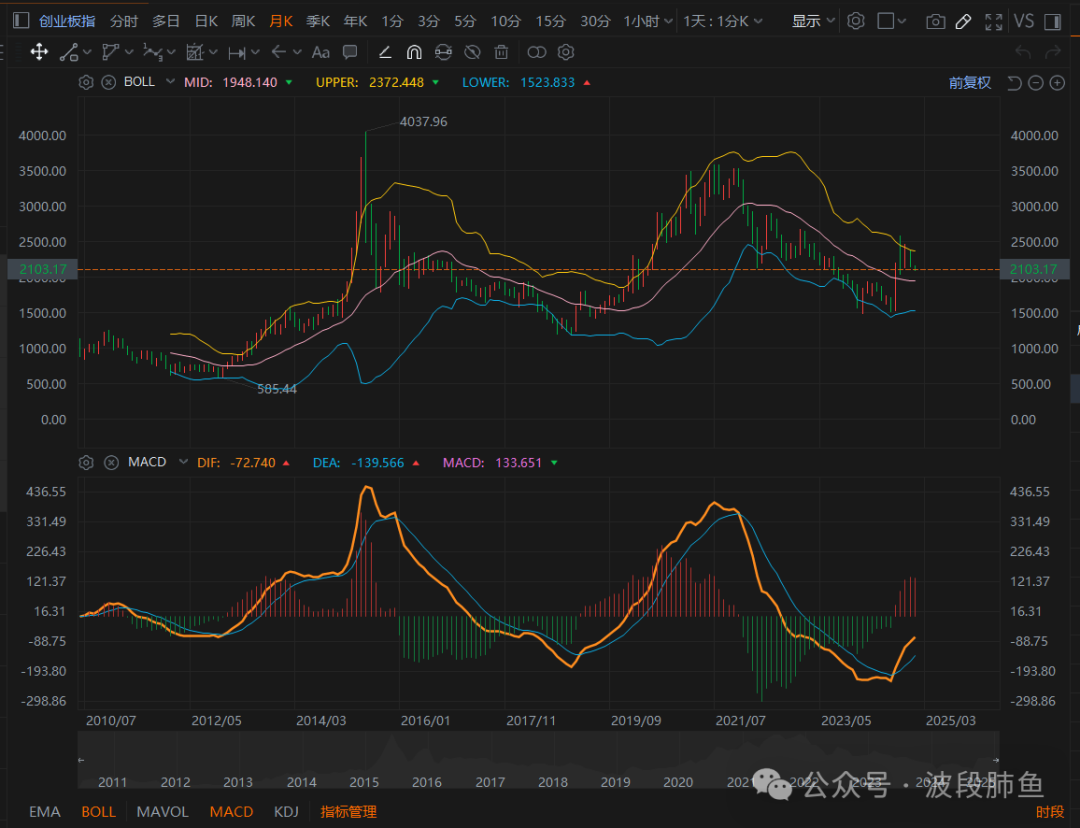Click the trash icon to delete drawings

coord(501,52)
